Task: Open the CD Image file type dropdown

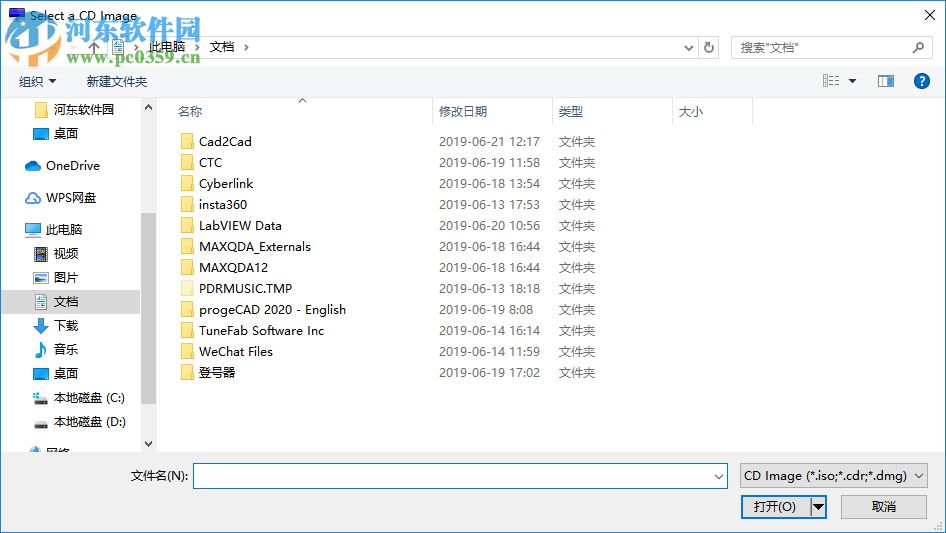Action: coord(833,476)
